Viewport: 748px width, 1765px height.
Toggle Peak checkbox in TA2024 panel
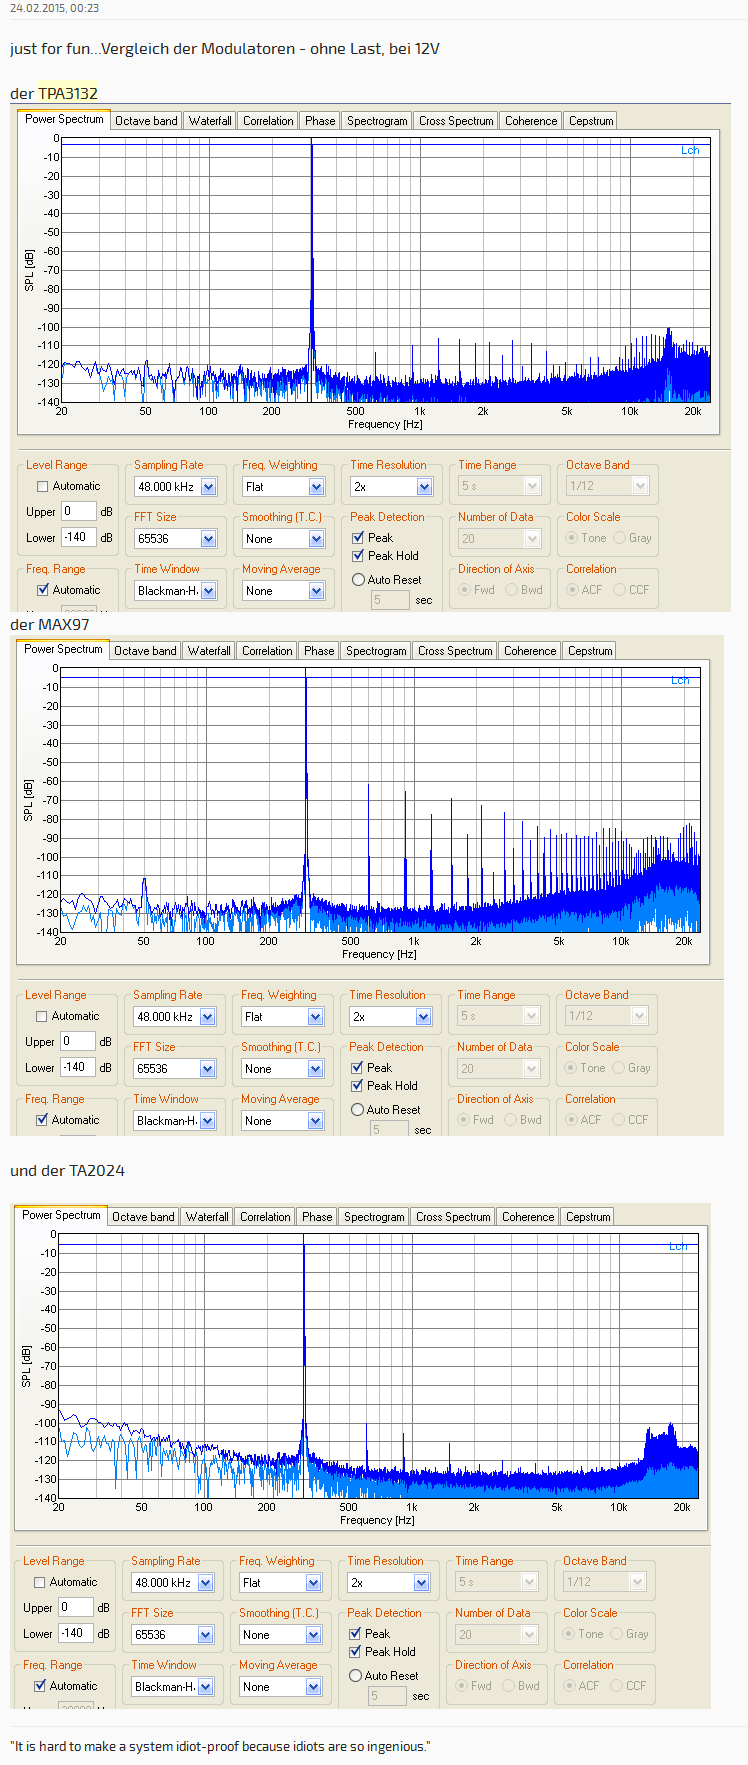click(355, 1634)
